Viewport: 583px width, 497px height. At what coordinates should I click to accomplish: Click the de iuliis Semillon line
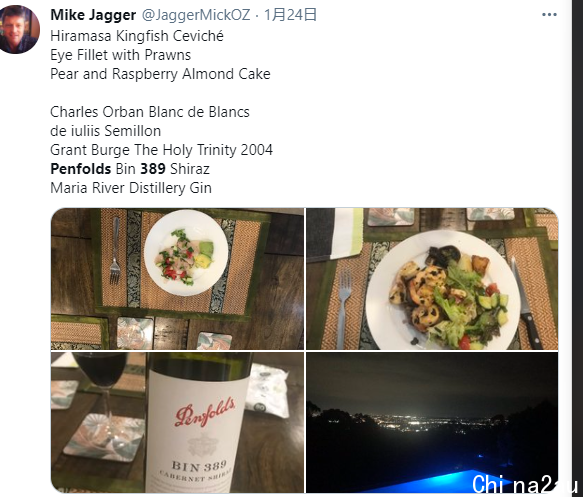(x=106, y=131)
